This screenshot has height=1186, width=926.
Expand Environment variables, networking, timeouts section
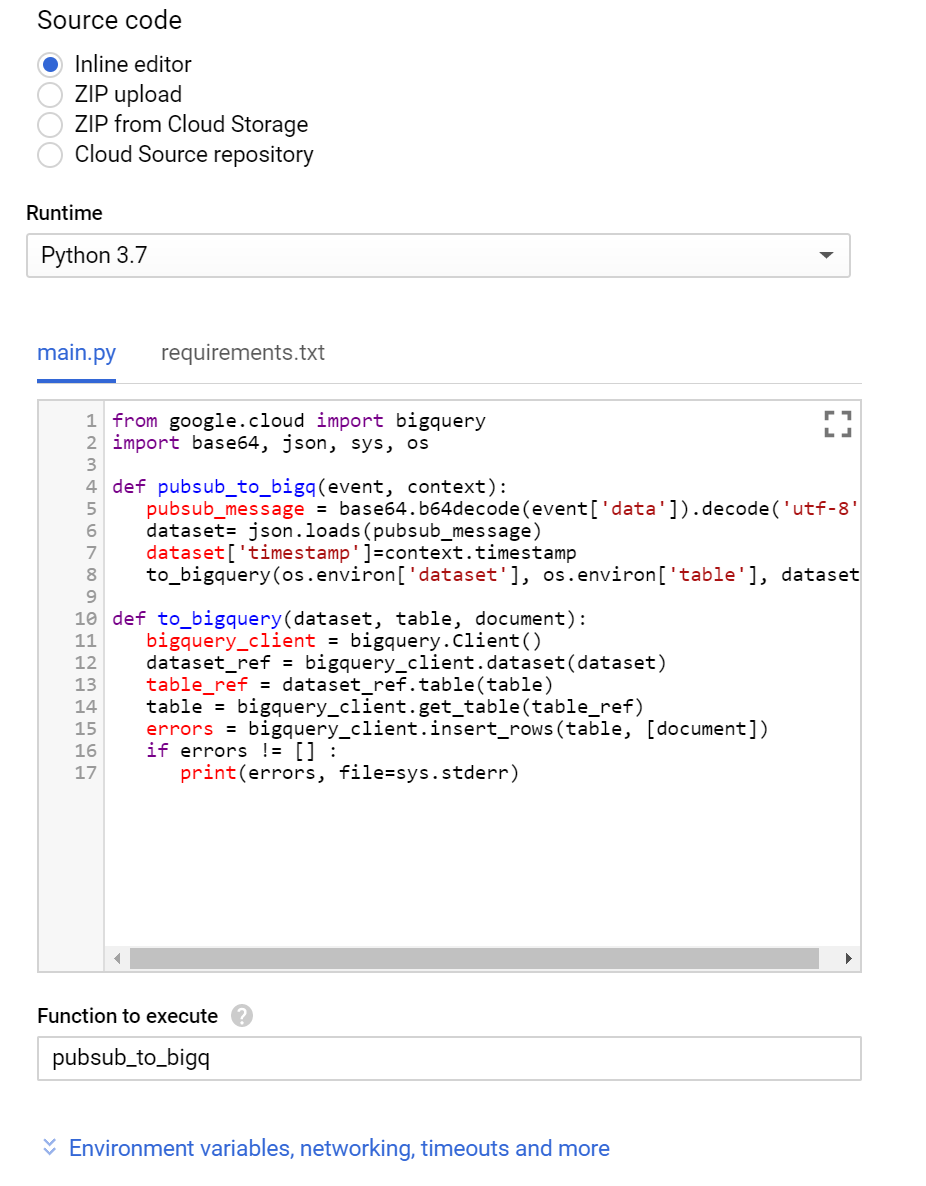coord(338,1147)
